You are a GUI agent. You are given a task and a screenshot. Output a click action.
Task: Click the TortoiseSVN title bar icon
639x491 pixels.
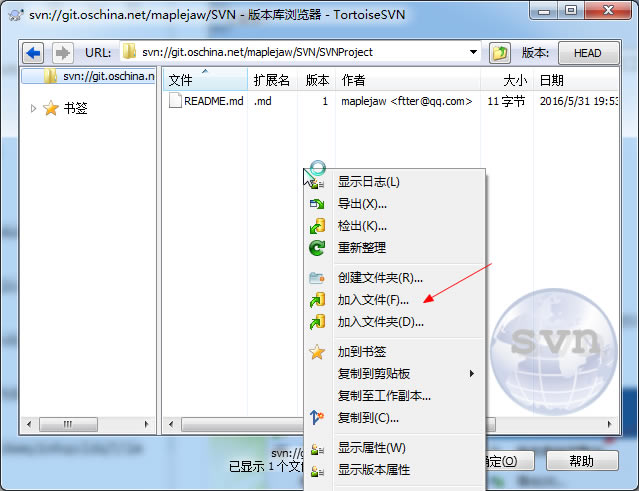pyautogui.click(x=16, y=15)
